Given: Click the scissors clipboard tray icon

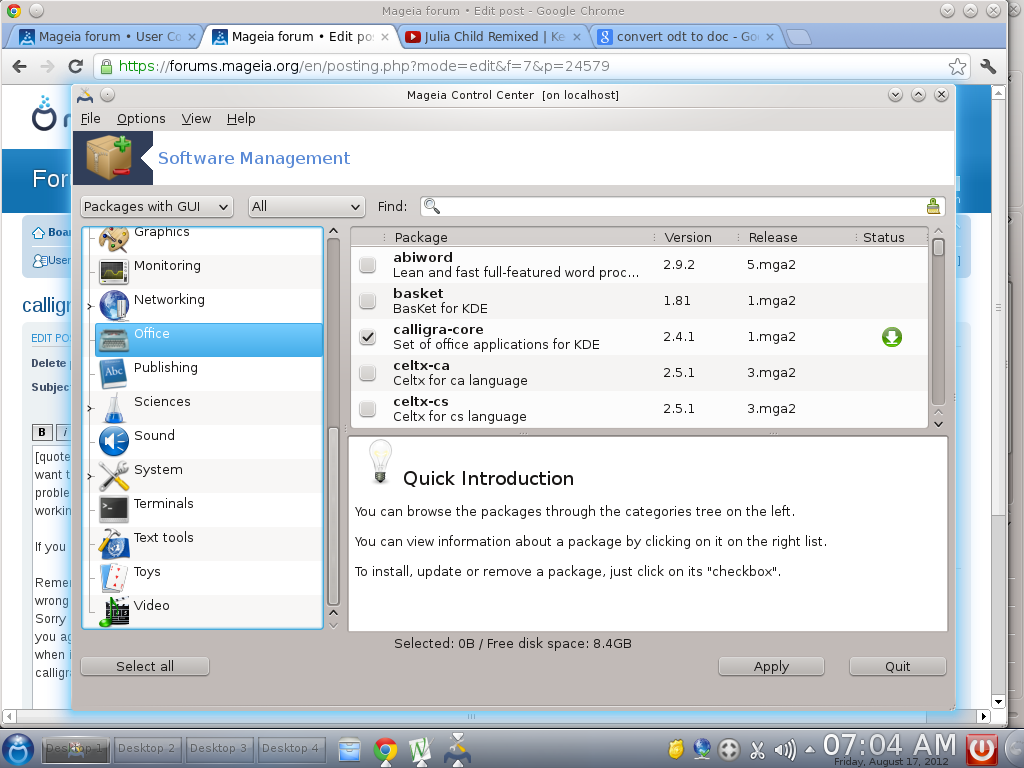Looking at the screenshot, I should (x=757, y=749).
